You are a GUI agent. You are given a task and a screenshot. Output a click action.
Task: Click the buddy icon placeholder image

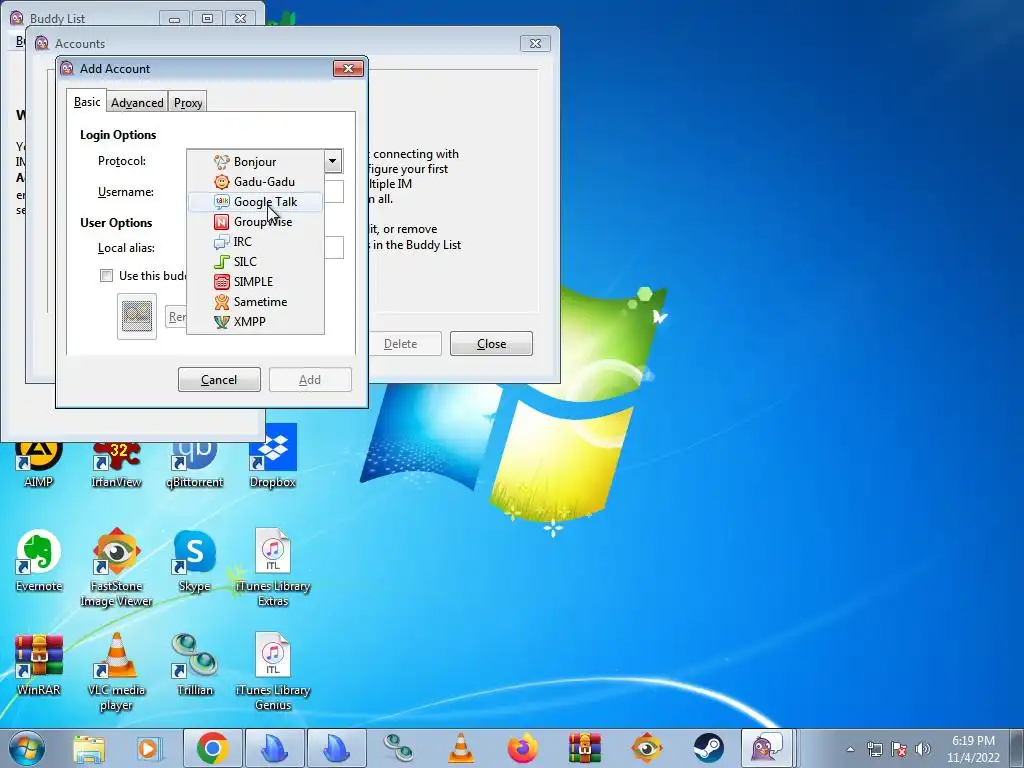pyautogui.click(x=137, y=316)
